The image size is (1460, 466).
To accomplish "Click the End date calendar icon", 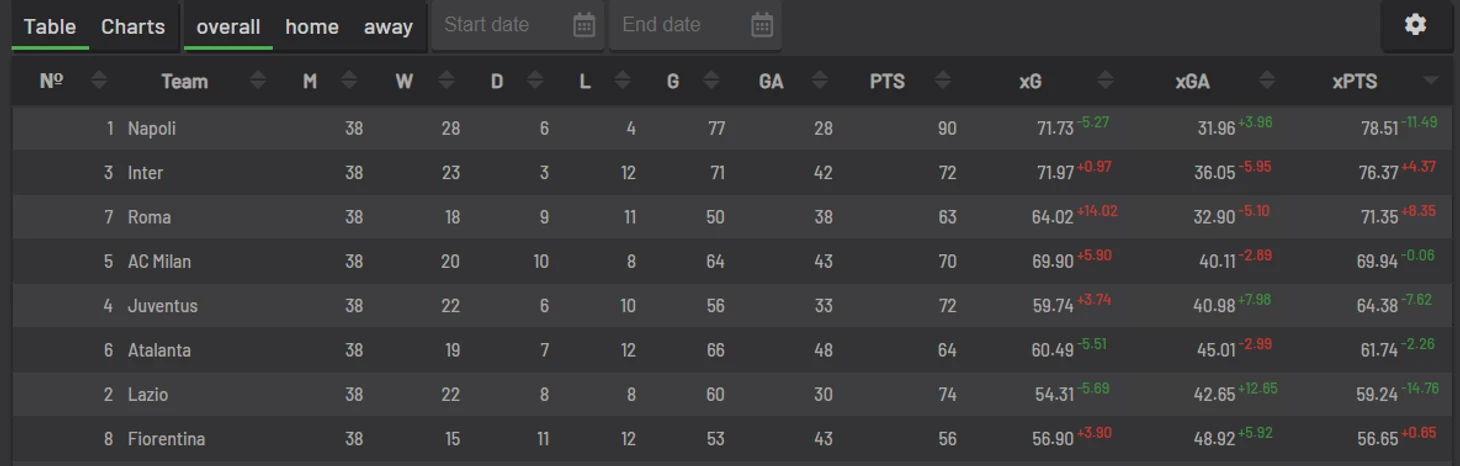I will tap(762, 25).
